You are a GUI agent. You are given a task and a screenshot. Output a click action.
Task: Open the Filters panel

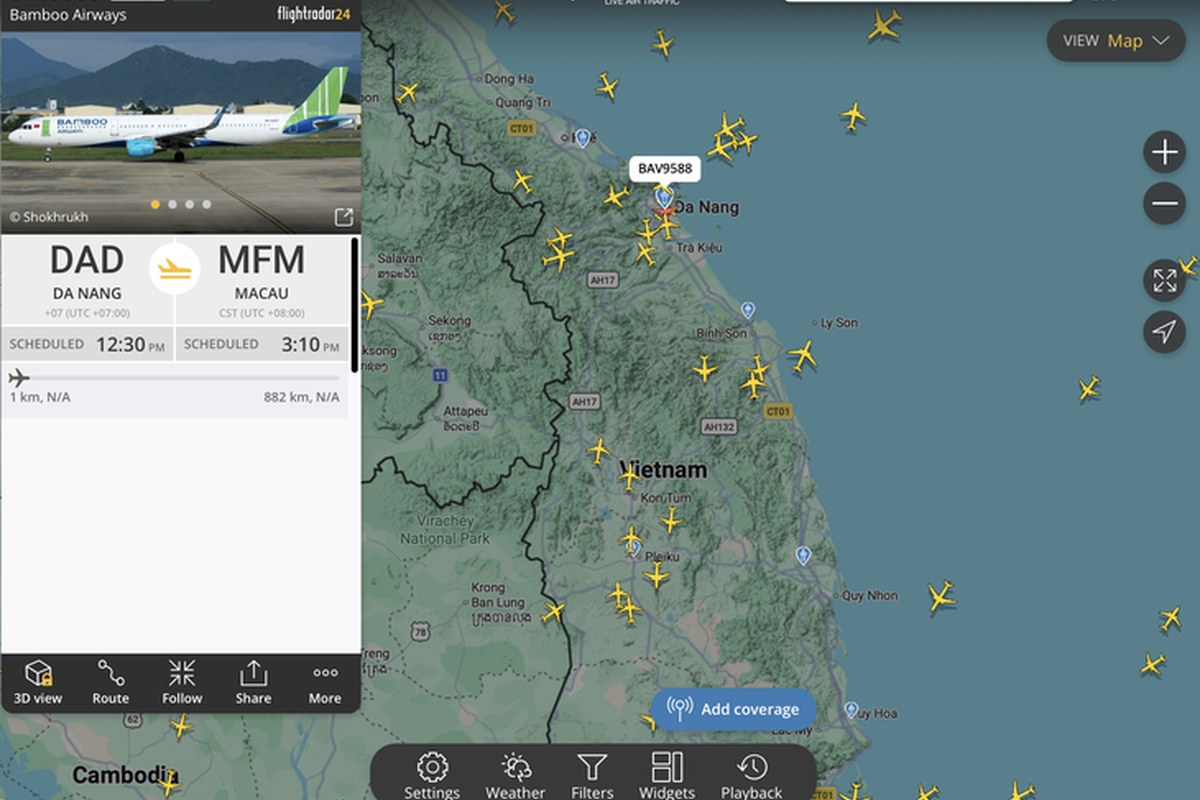[x=592, y=776]
